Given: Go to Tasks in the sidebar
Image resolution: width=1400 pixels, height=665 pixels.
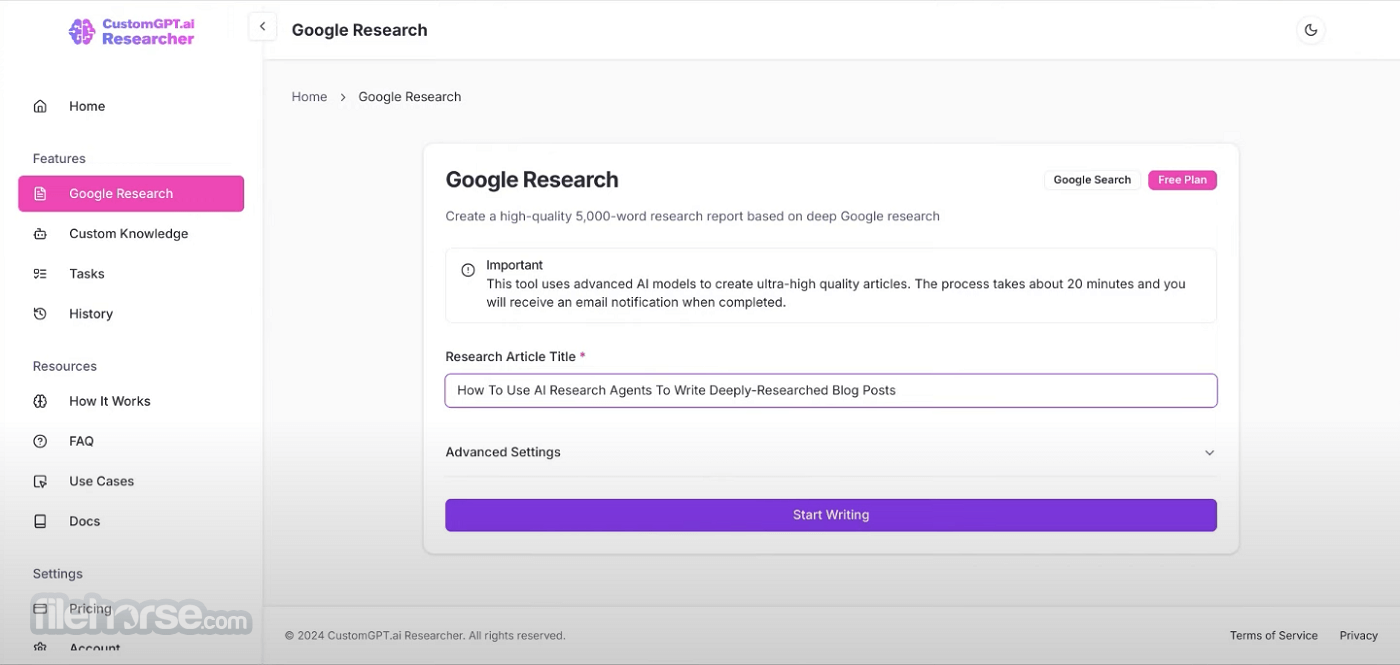Looking at the screenshot, I should coord(131,274).
